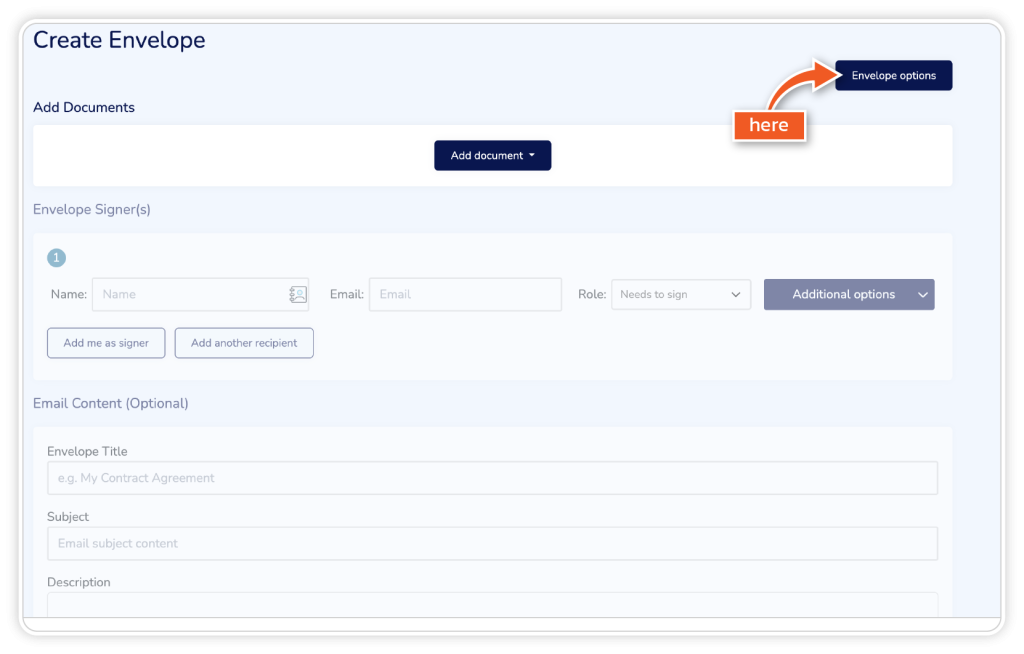Expand the Add document dropdown

tap(492, 156)
